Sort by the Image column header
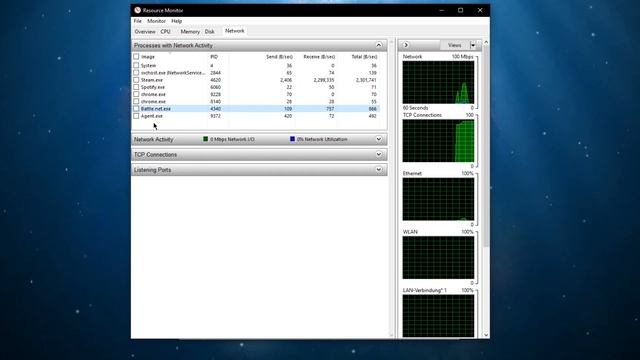Screen dimensions: 640x360 tap(148, 57)
